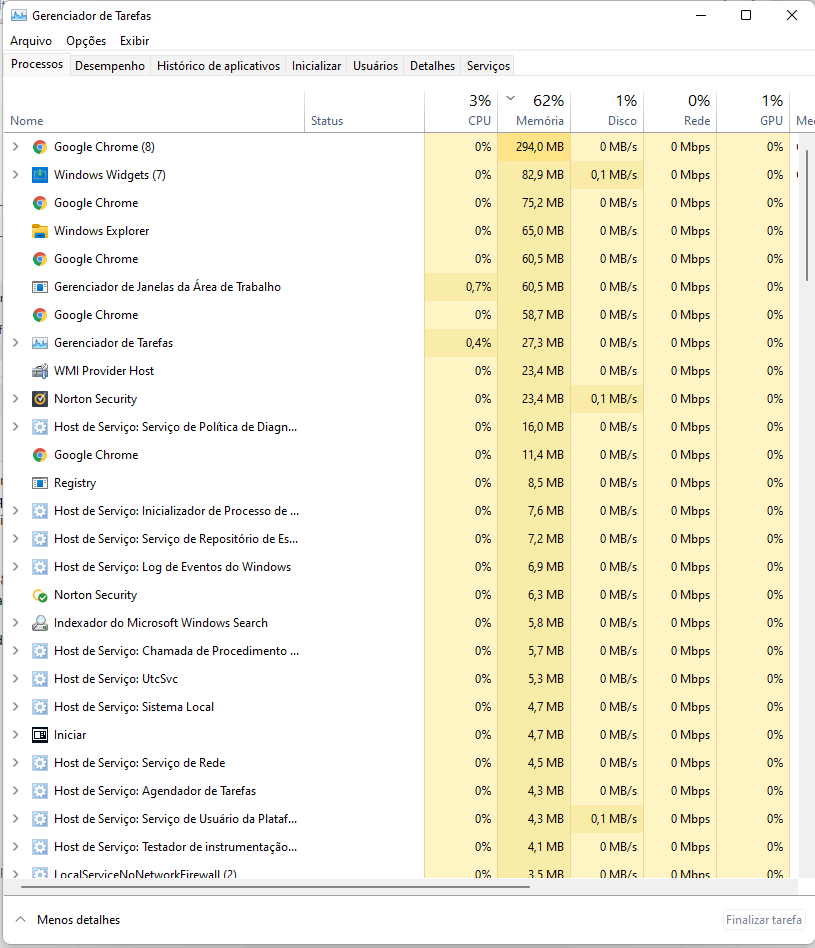Viewport: 815px width, 948px height.
Task: Click the horizontal scrollbar thumb
Action: [x=275, y=887]
